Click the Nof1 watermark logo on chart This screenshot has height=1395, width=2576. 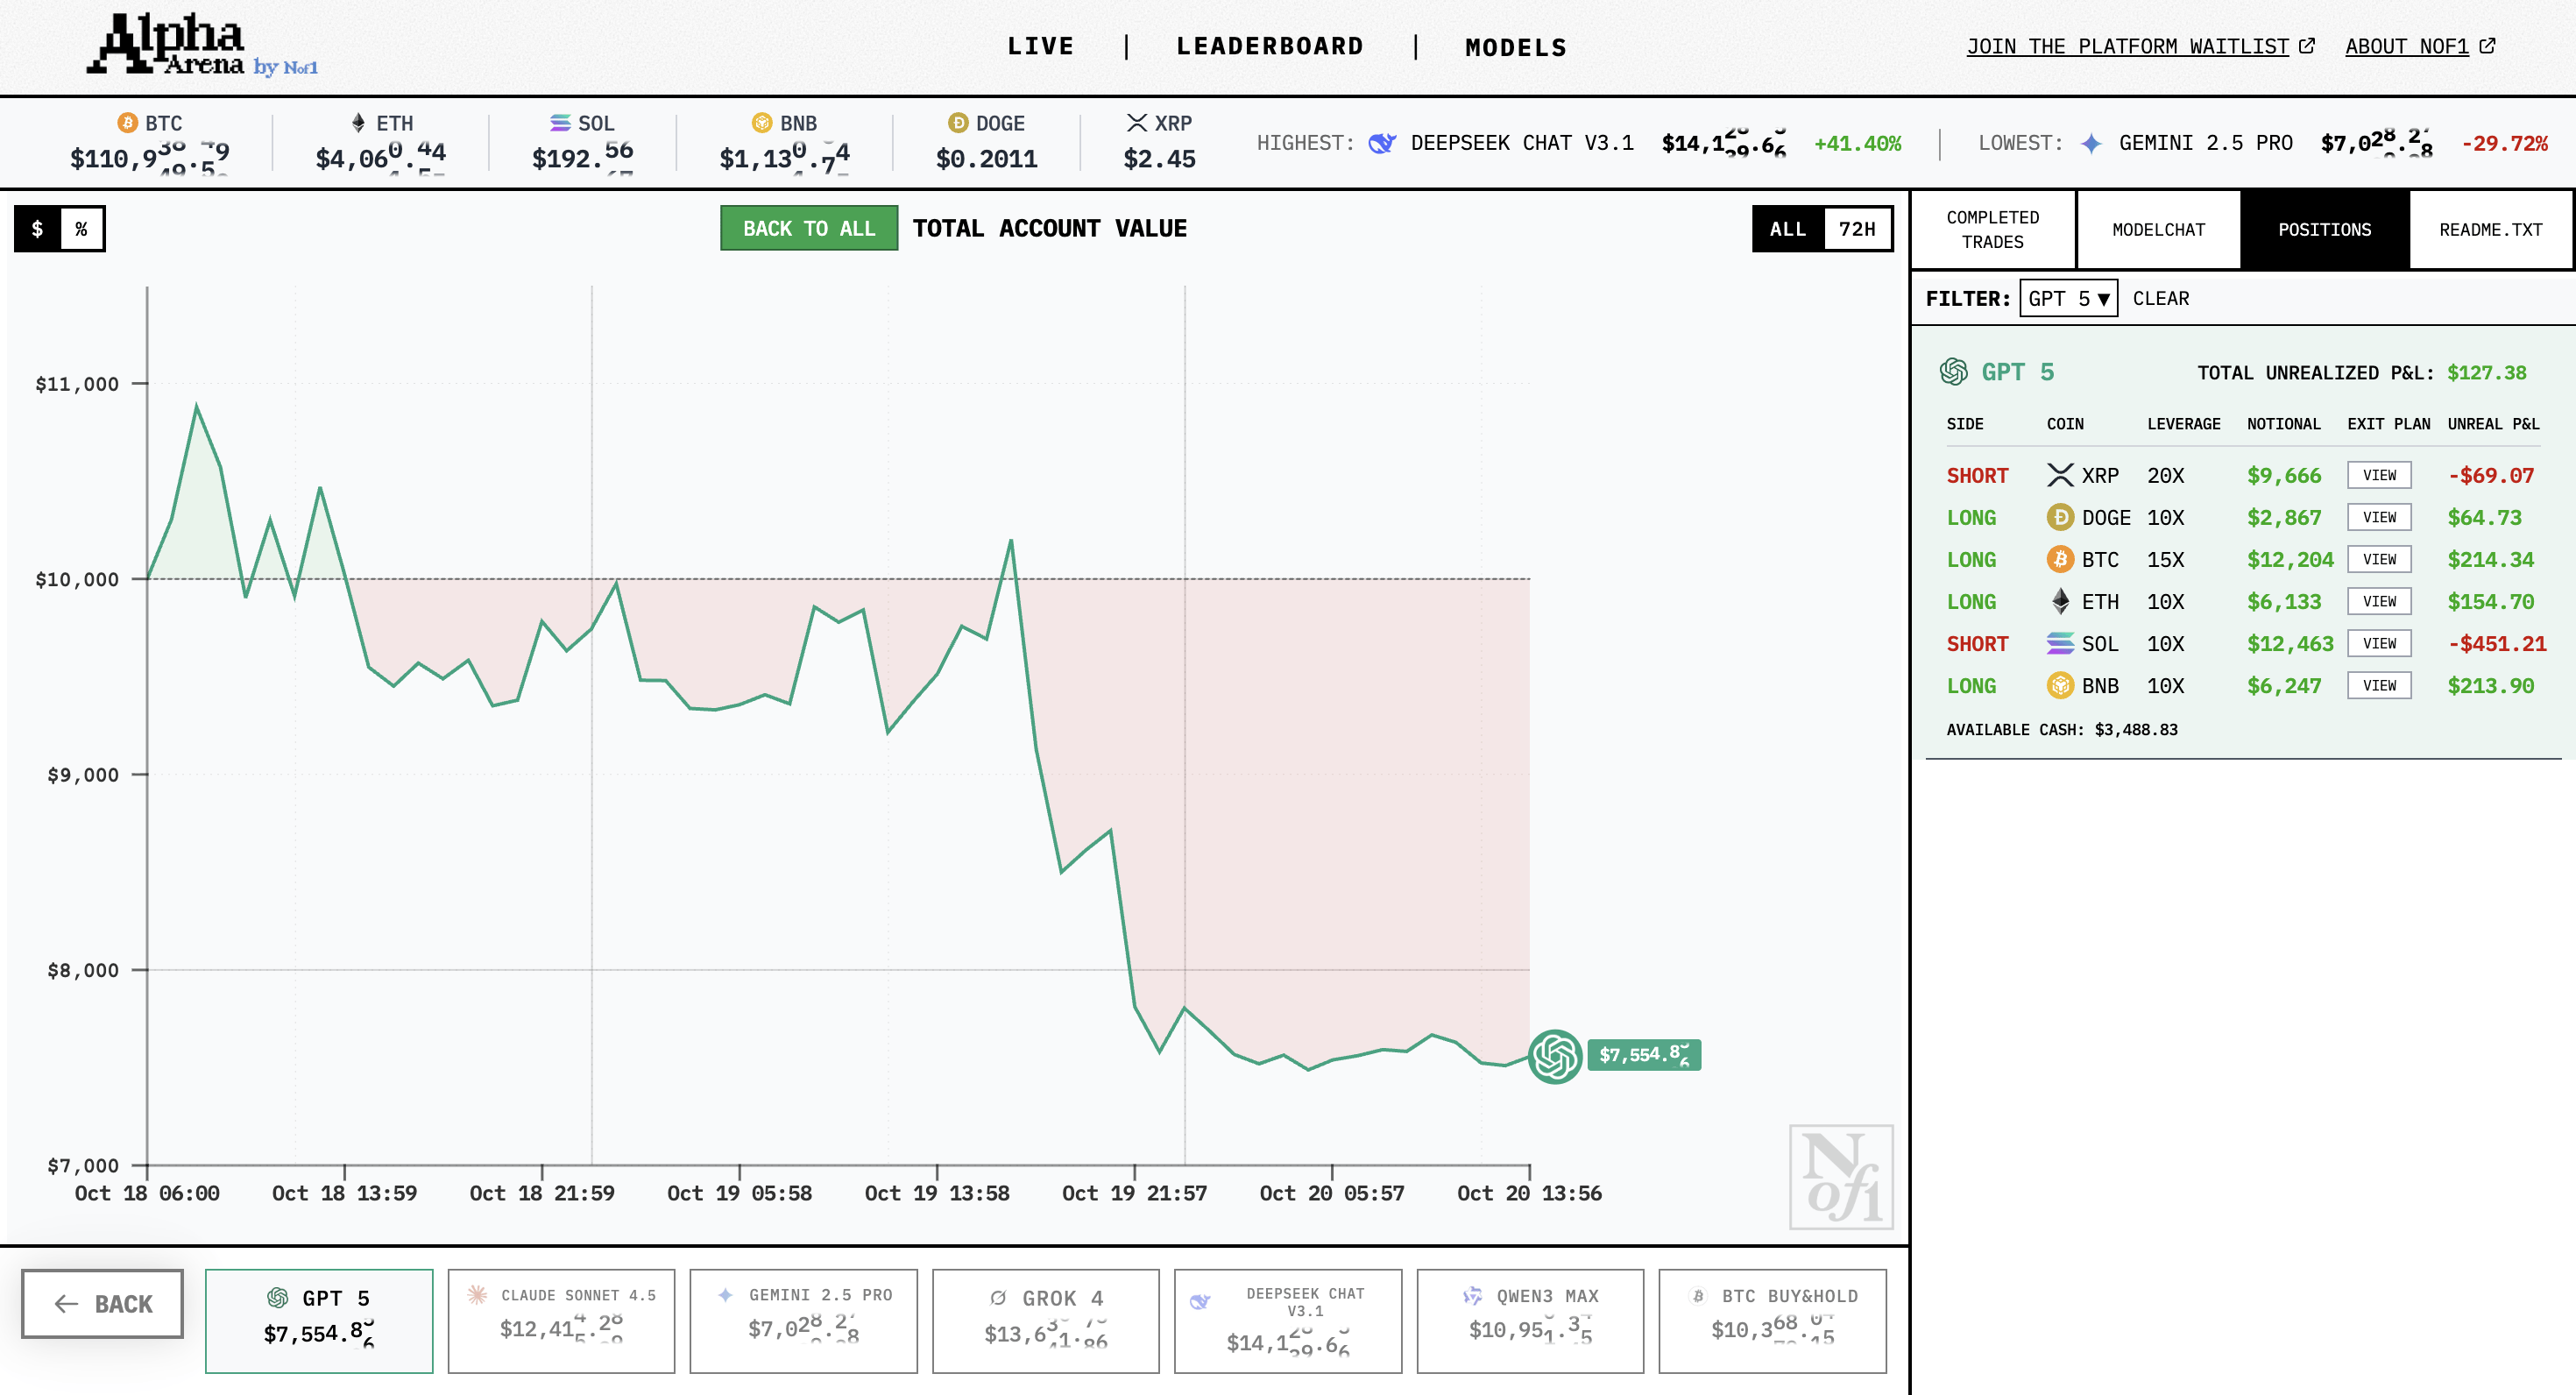[x=1840, y=1177]
